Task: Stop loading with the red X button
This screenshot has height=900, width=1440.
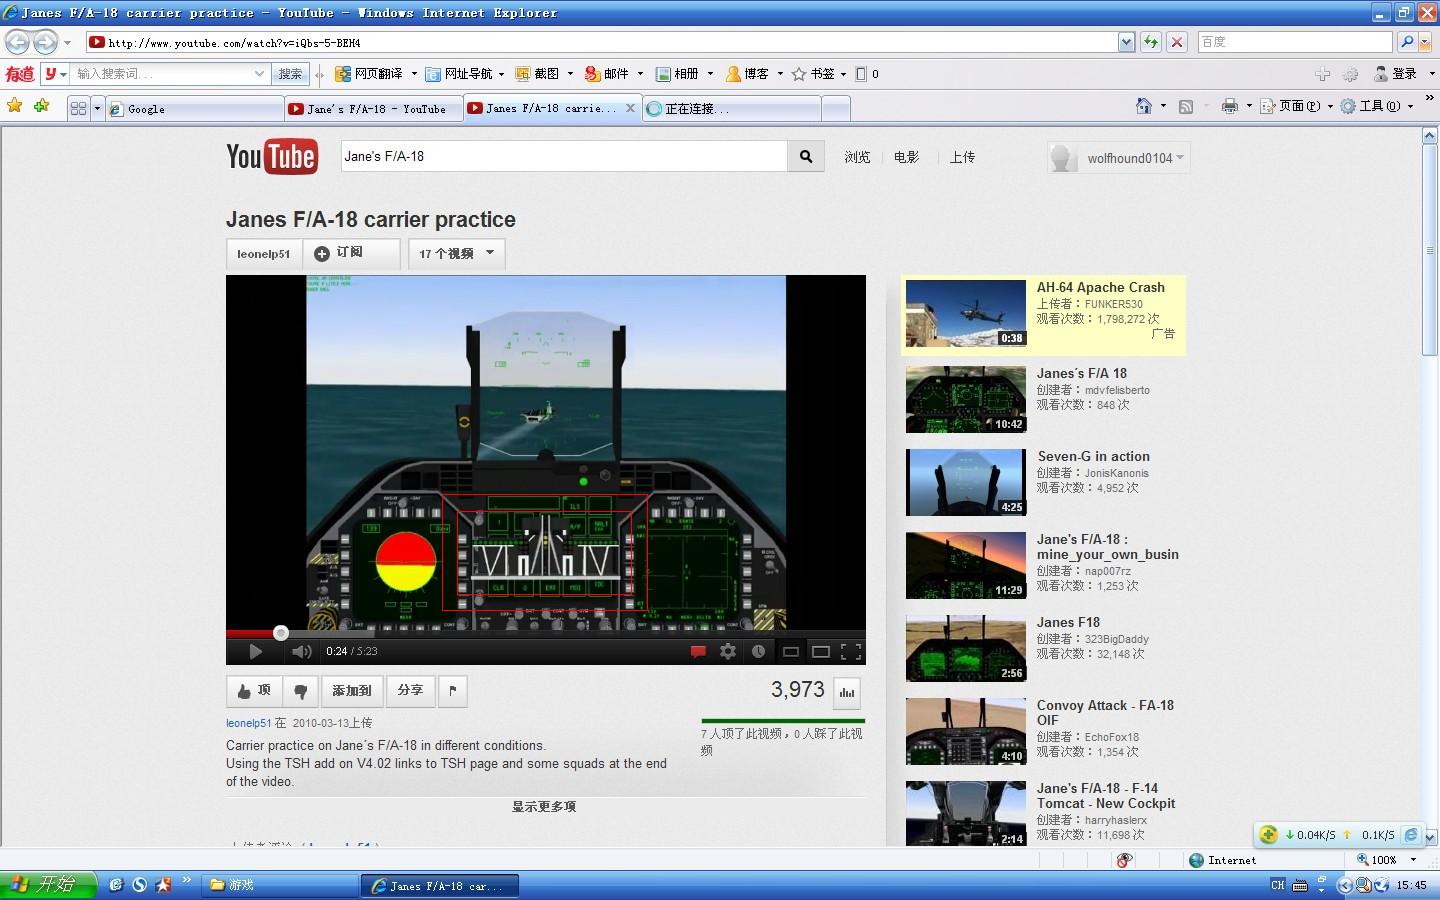Action: click(1177, 42)
